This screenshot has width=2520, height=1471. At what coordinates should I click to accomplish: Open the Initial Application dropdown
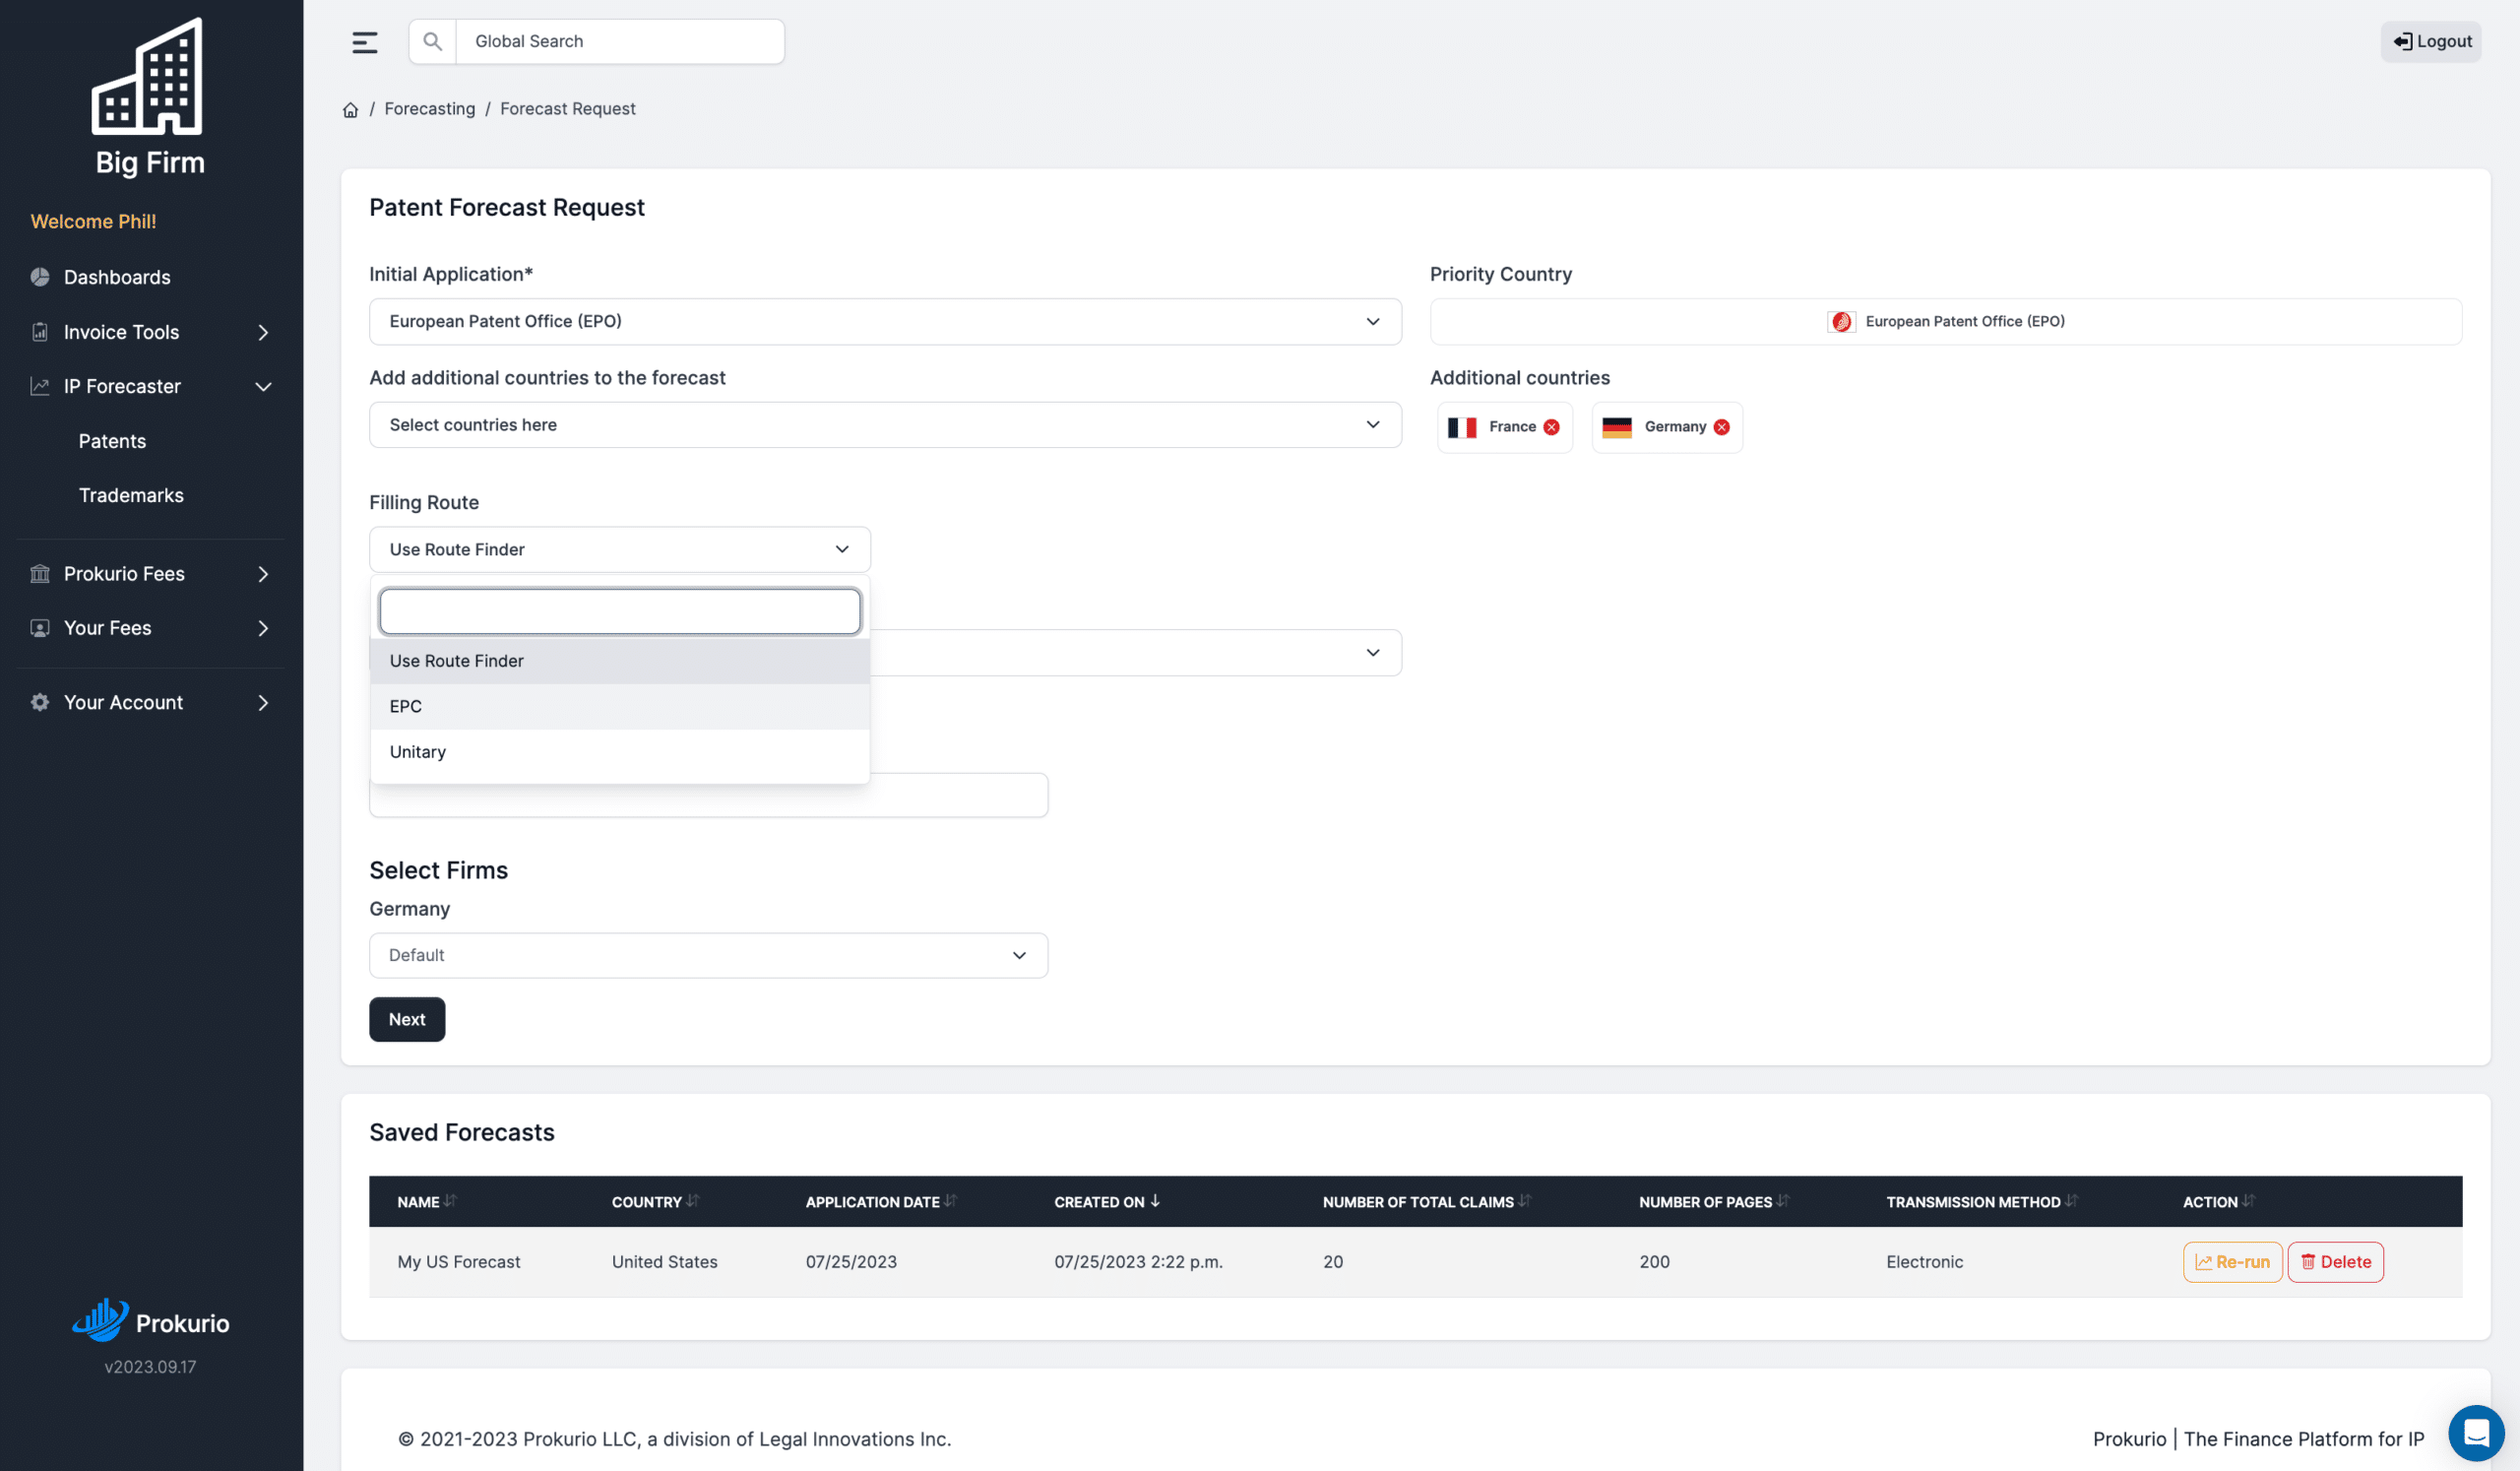[885, 322]
